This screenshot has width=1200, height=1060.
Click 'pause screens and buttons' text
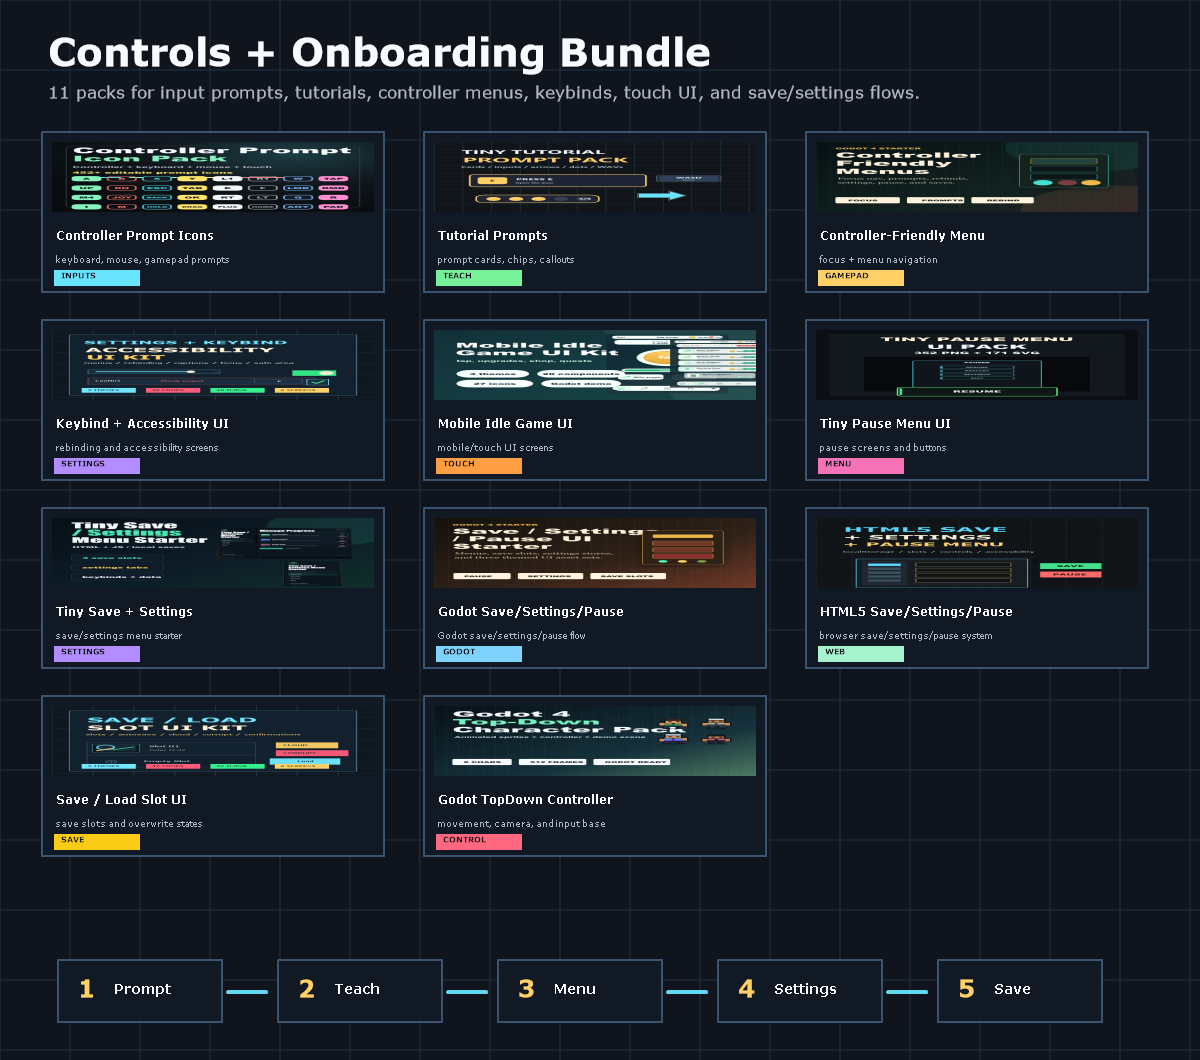(883, 448)
